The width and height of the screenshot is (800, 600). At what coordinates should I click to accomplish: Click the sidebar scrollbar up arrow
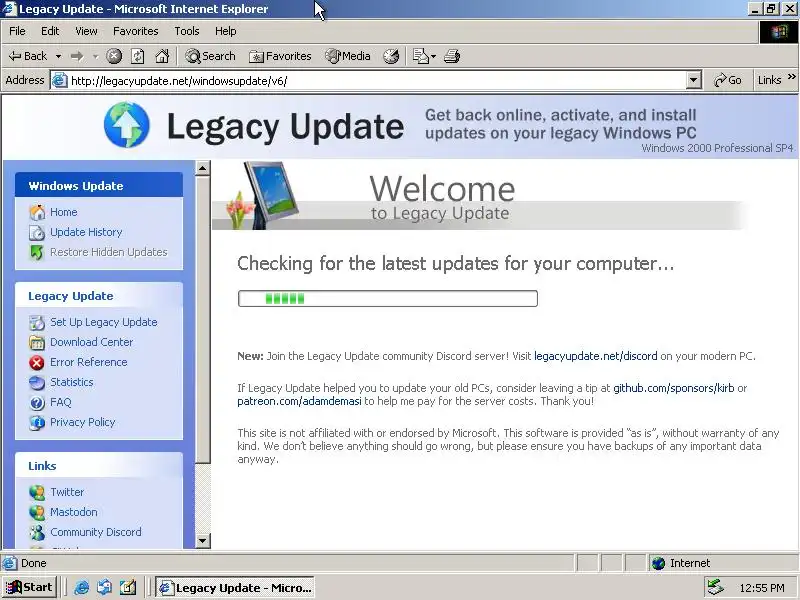[x=203, y=168]
